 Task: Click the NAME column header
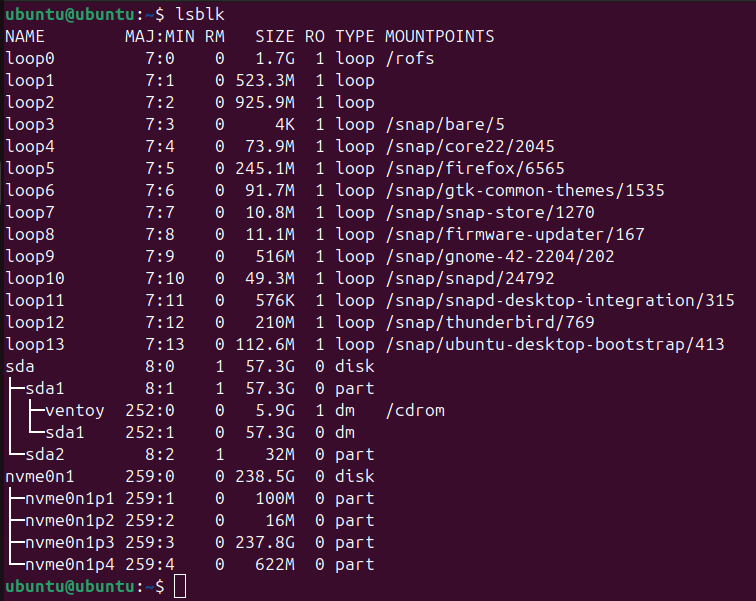click(26, 37)
